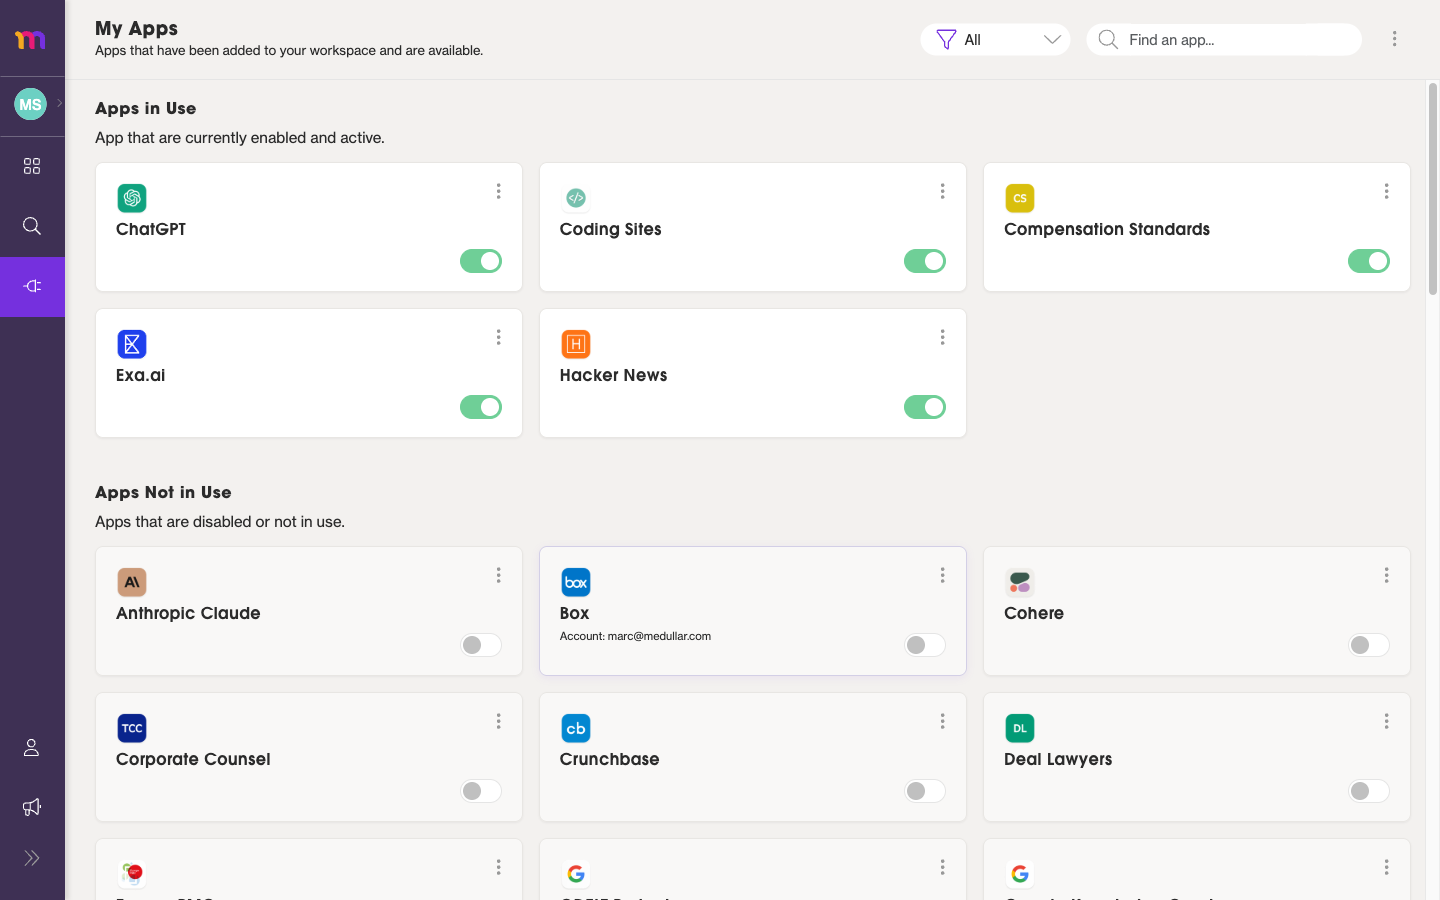
Task: Click the Corporate Counsel app name
Action: pos(193,759)
